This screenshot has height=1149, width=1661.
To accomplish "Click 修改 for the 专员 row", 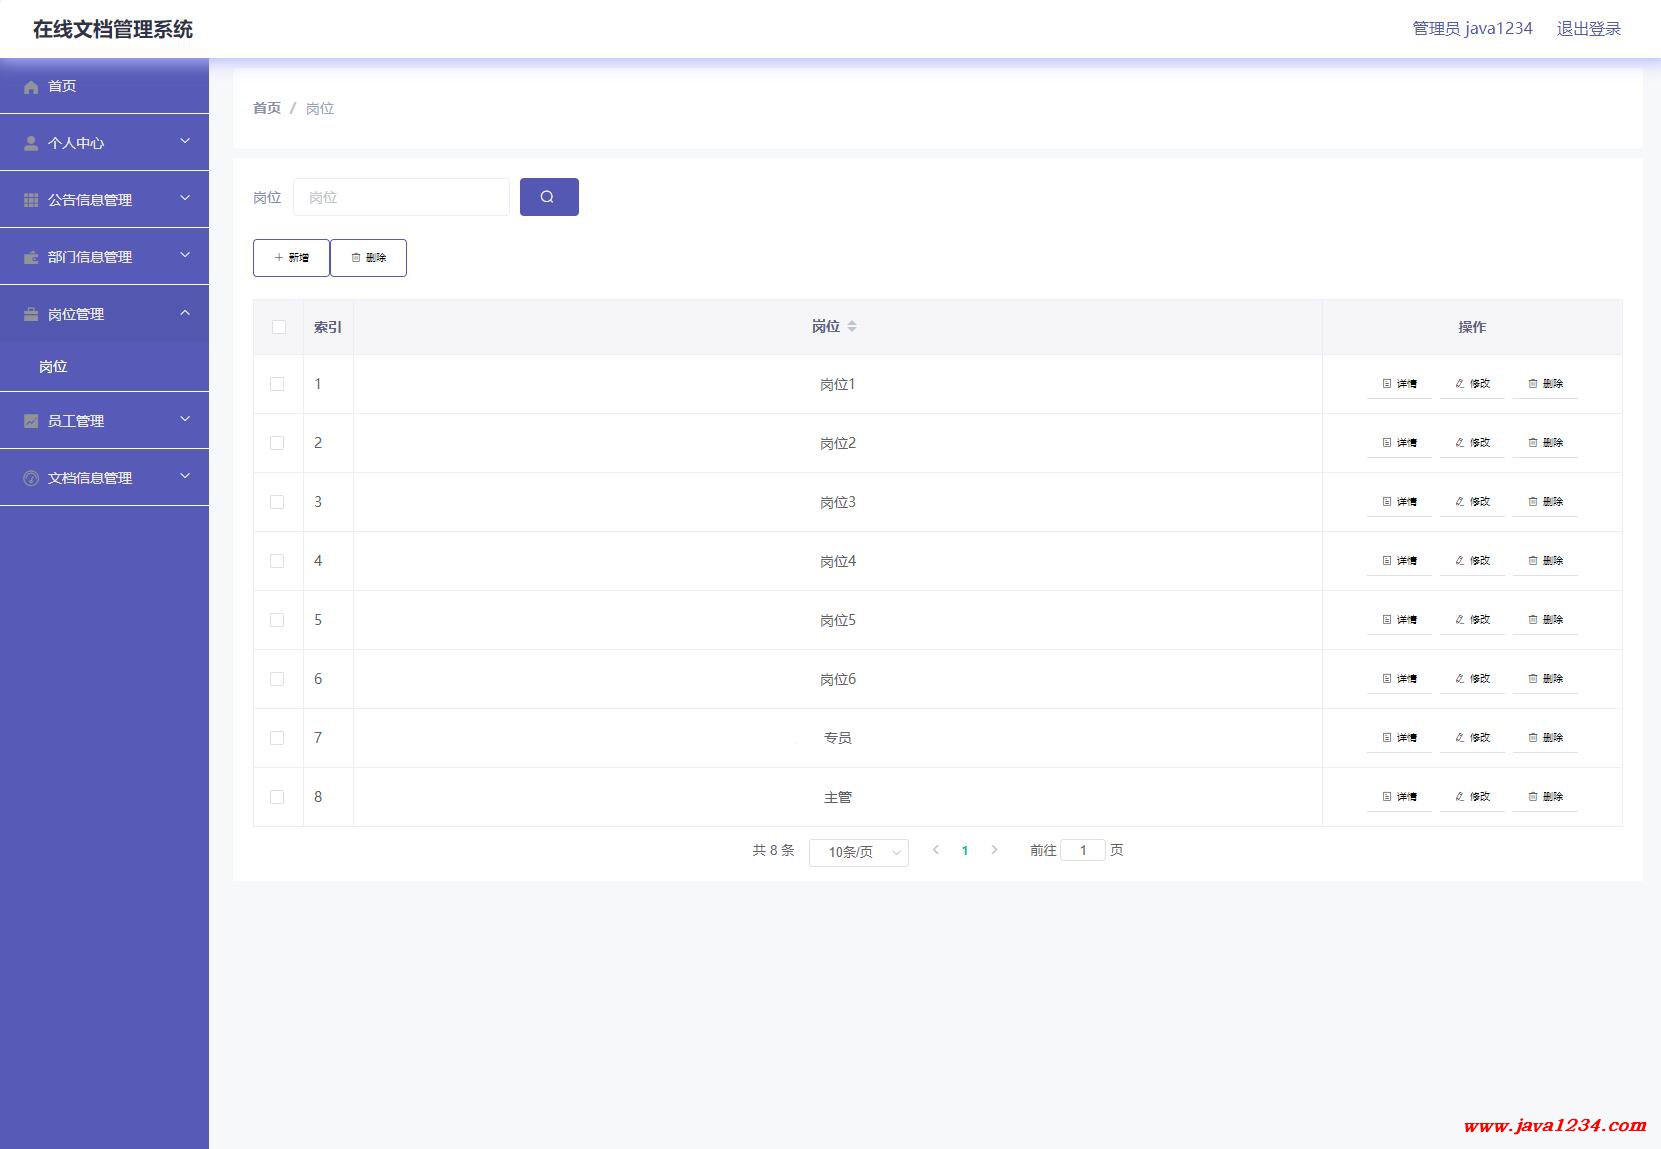I will point(1472,738).
